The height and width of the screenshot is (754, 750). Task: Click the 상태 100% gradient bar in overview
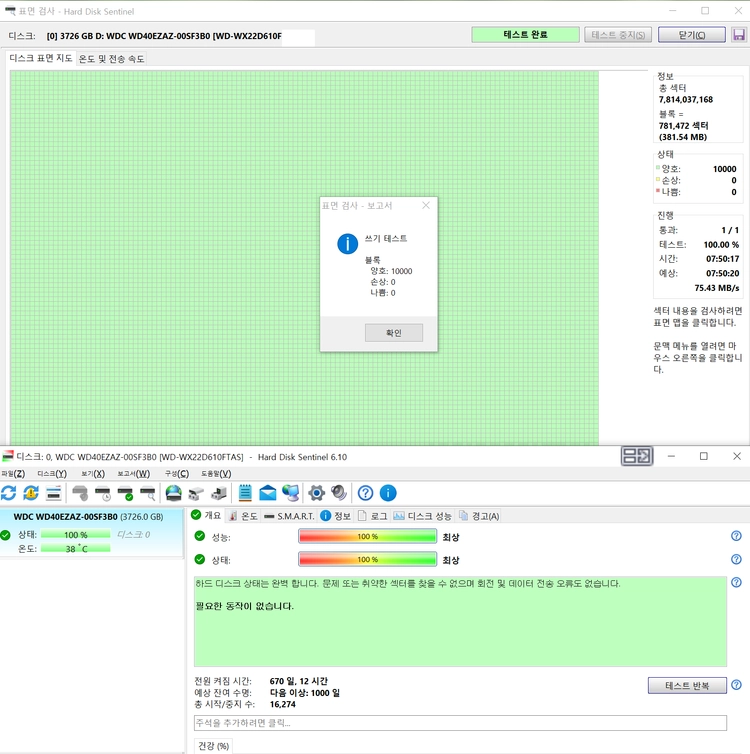pyautogui.click(x=367, y=559)
